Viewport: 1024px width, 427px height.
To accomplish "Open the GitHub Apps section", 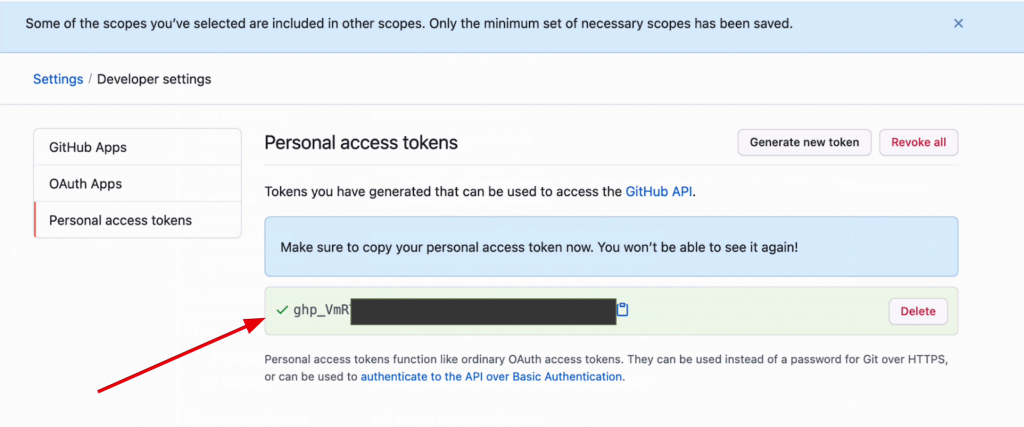I will (88, 147).
